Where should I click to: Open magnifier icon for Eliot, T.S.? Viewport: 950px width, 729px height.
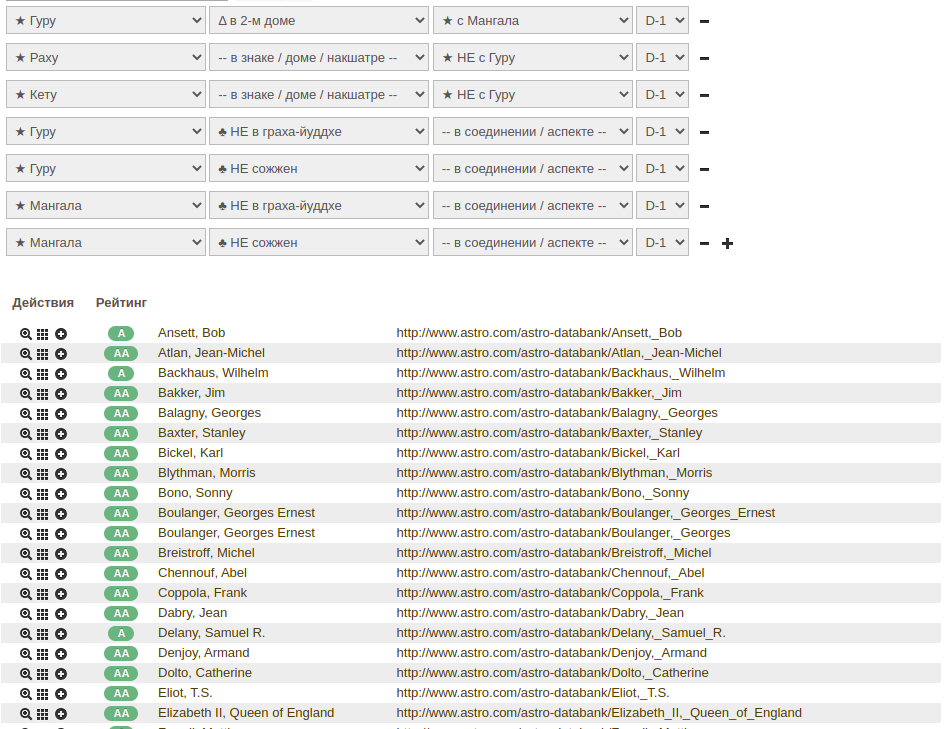25,694
